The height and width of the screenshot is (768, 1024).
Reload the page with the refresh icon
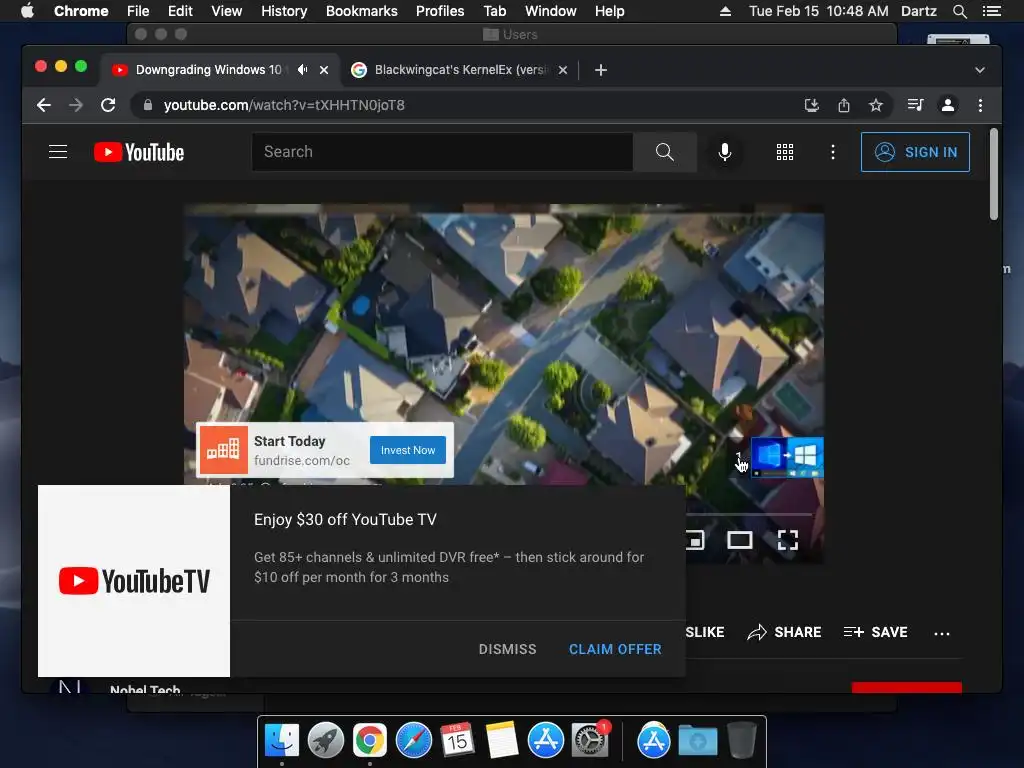click(108, 105)
